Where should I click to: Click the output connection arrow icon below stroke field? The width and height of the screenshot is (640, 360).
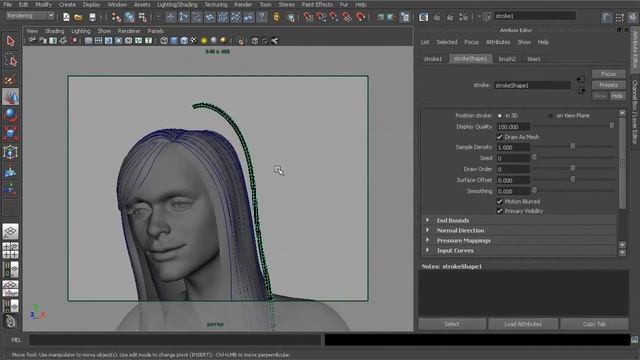[x=582, y=90]
